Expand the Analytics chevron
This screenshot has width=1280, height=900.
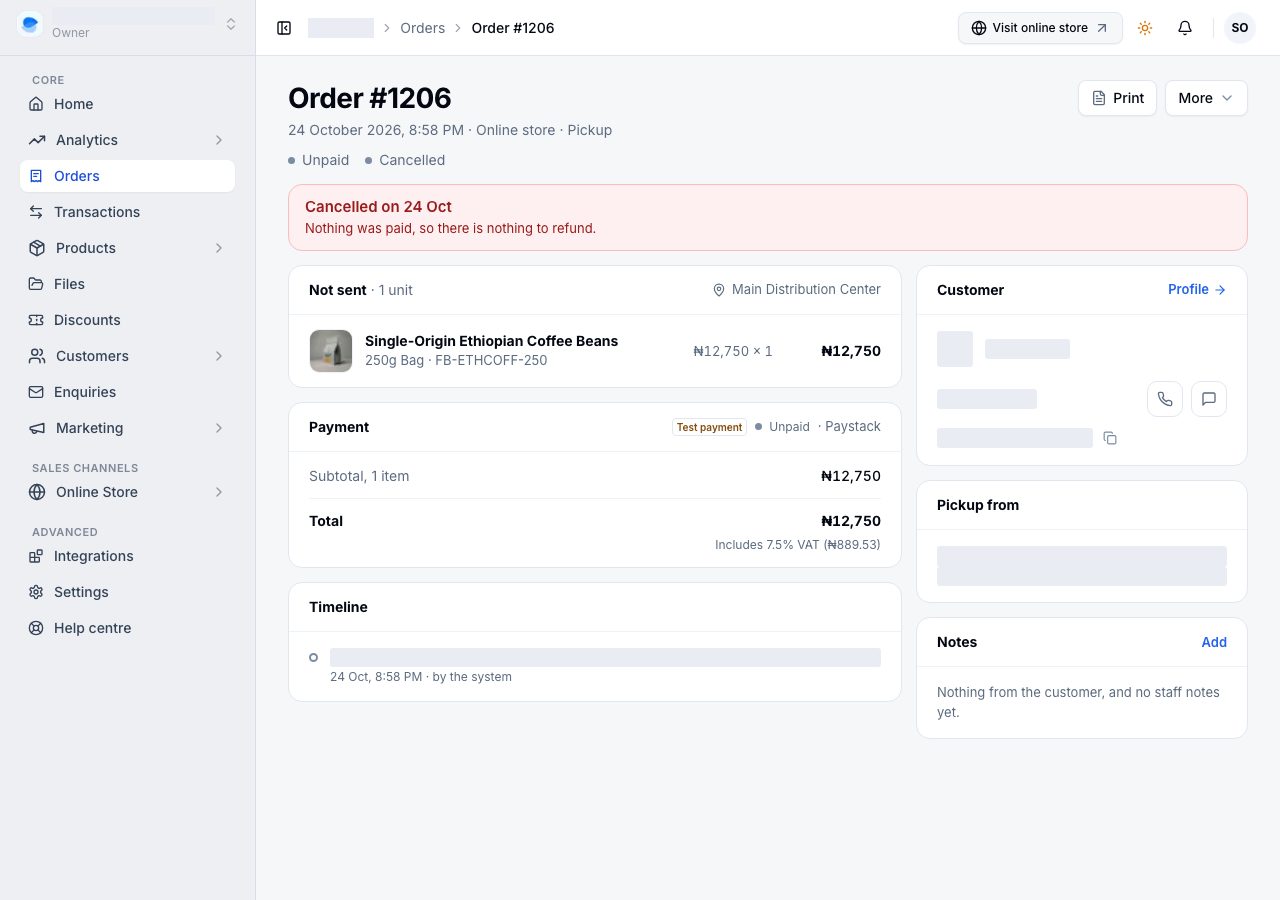pos(219,140)
